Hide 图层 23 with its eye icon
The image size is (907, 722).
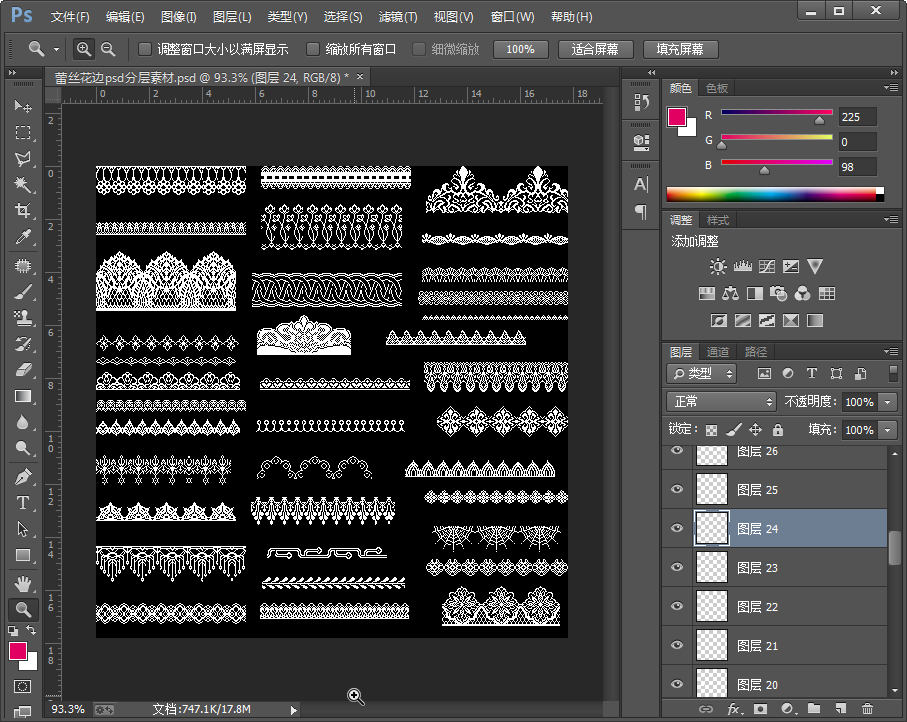(x=677, y=567)
